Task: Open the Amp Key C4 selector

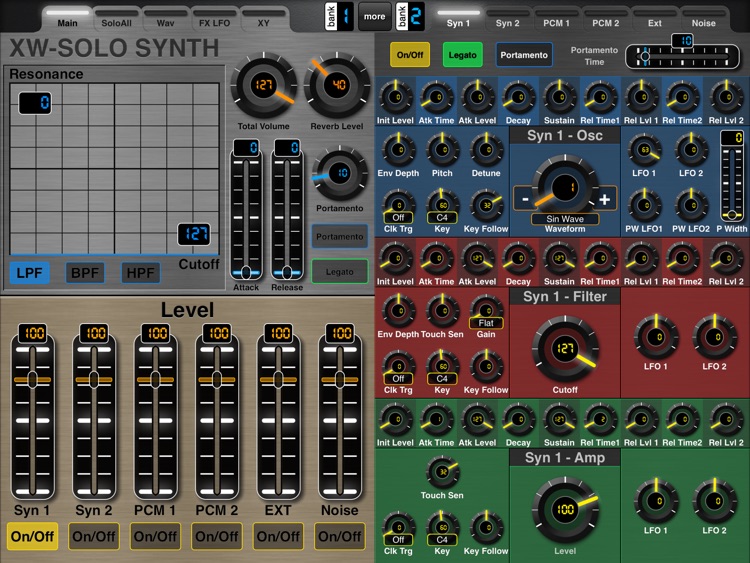Action: point(442,540)
